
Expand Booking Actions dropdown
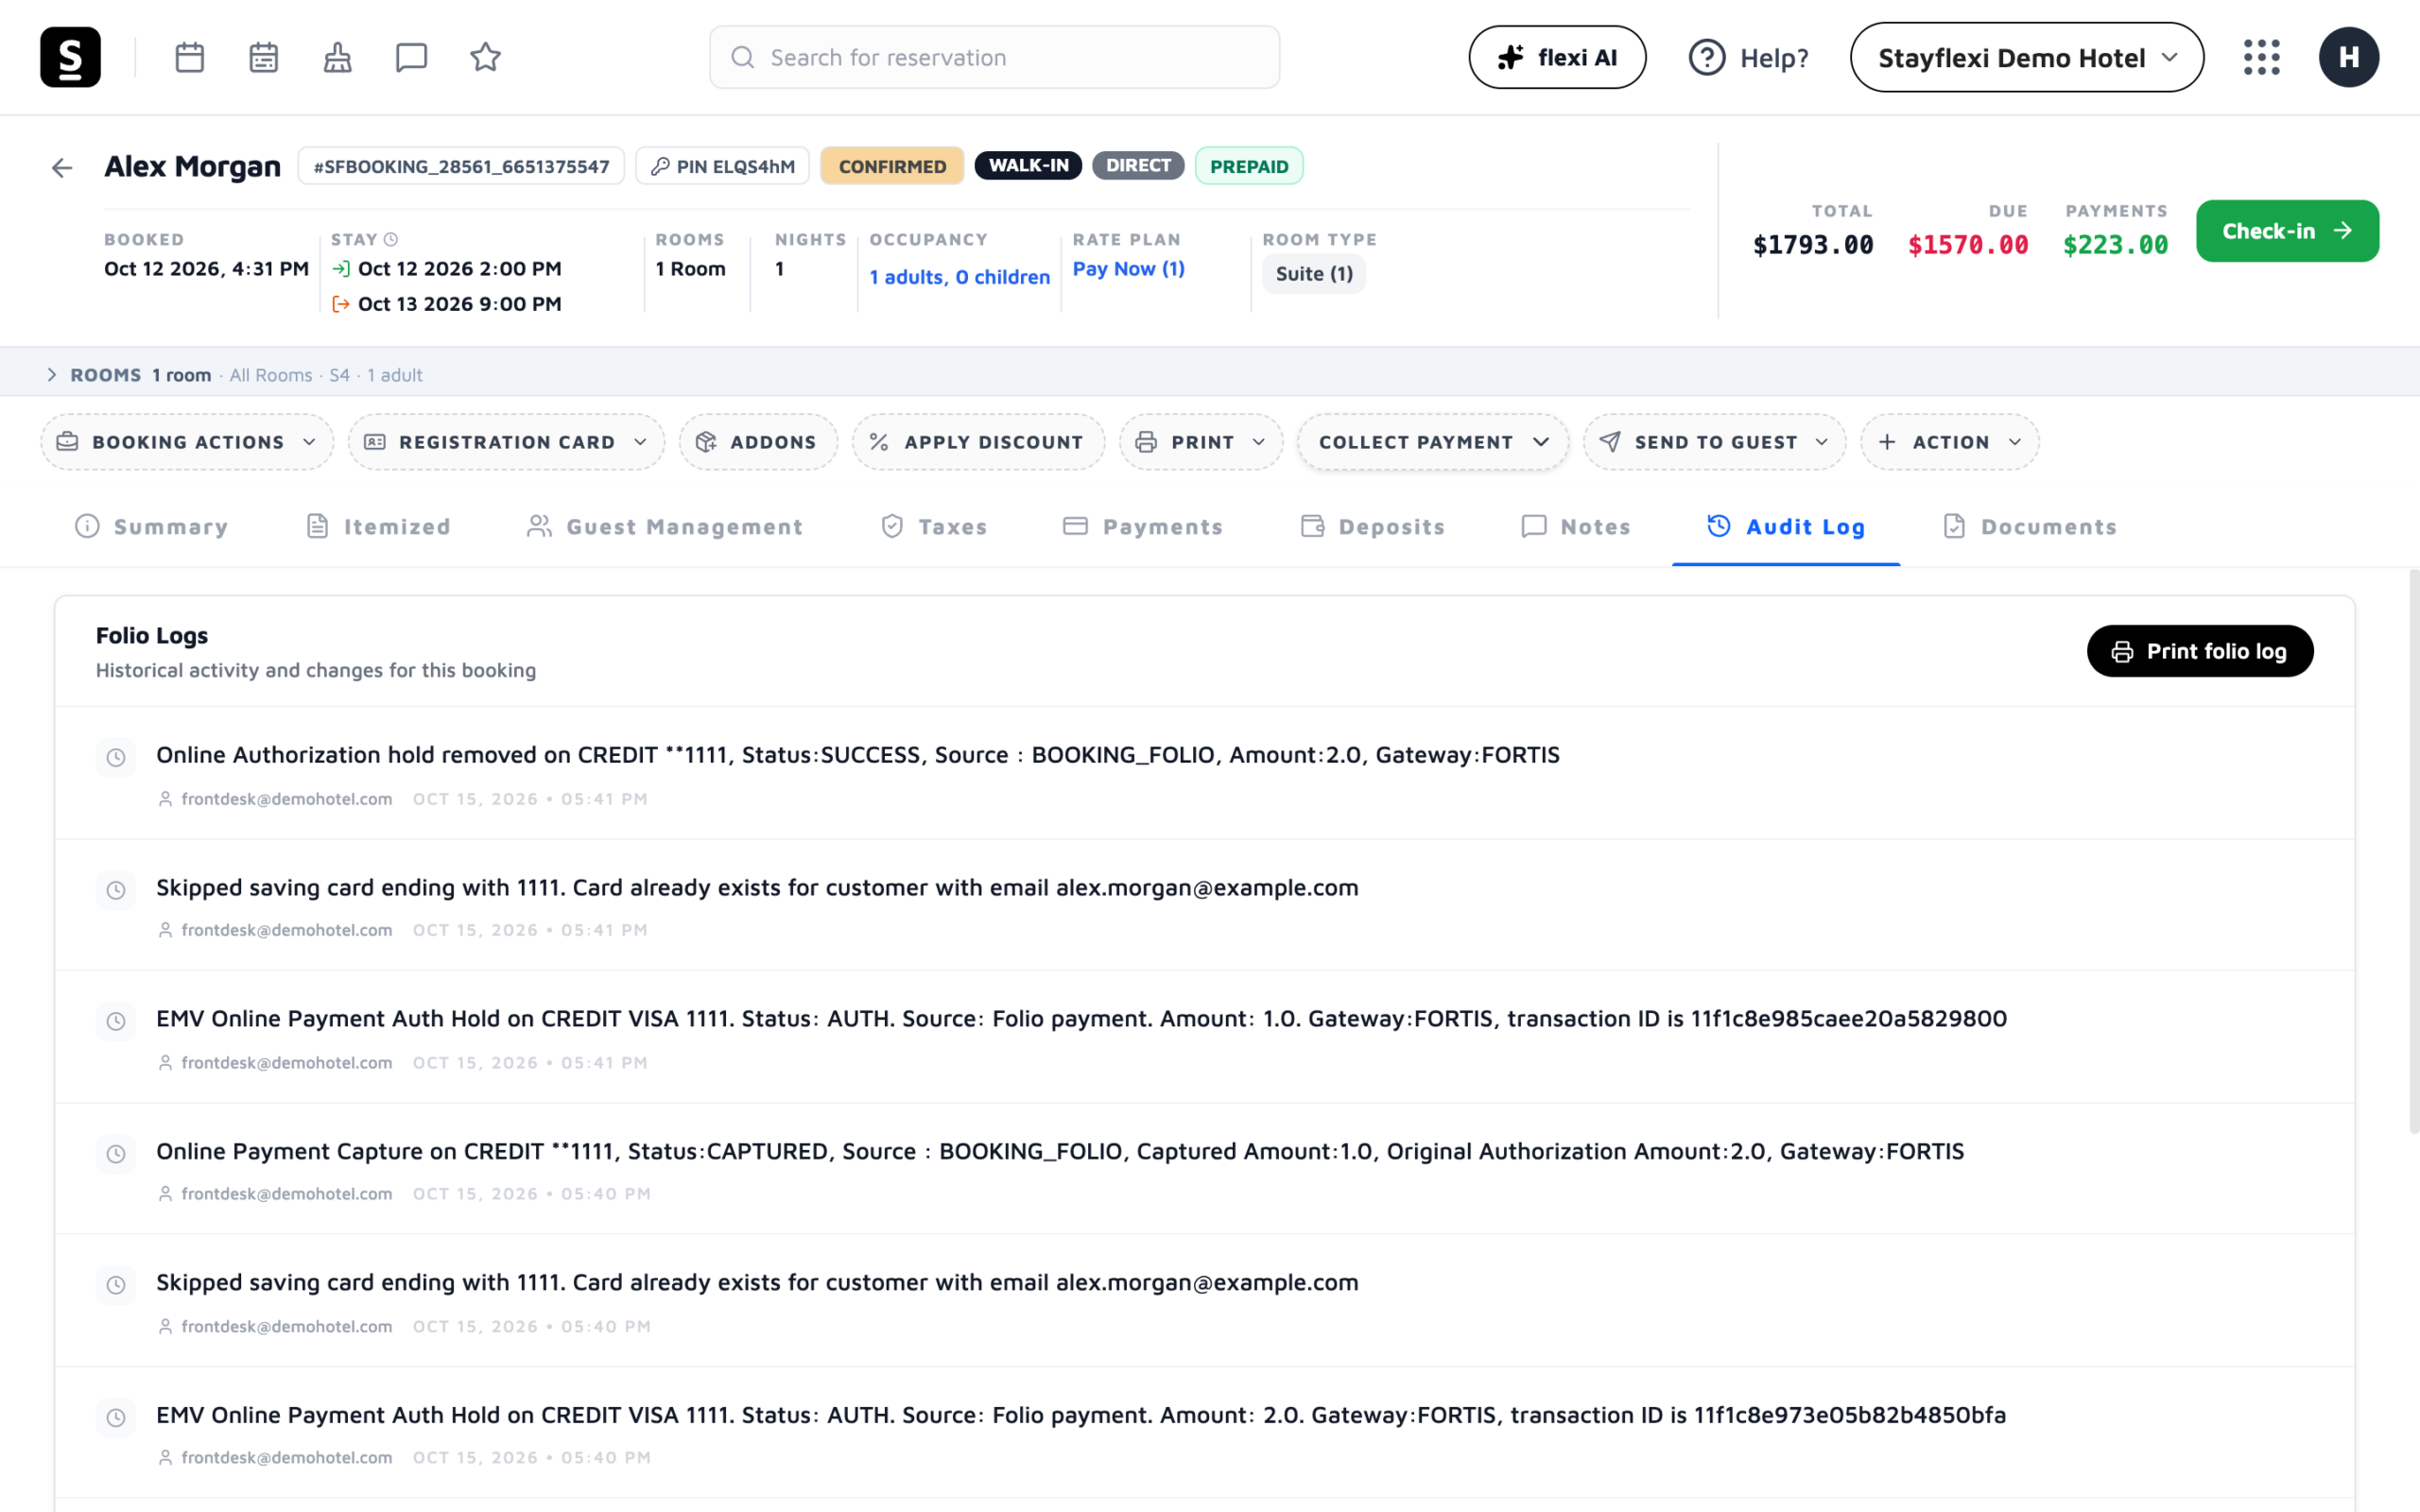[x=187, y=442]
